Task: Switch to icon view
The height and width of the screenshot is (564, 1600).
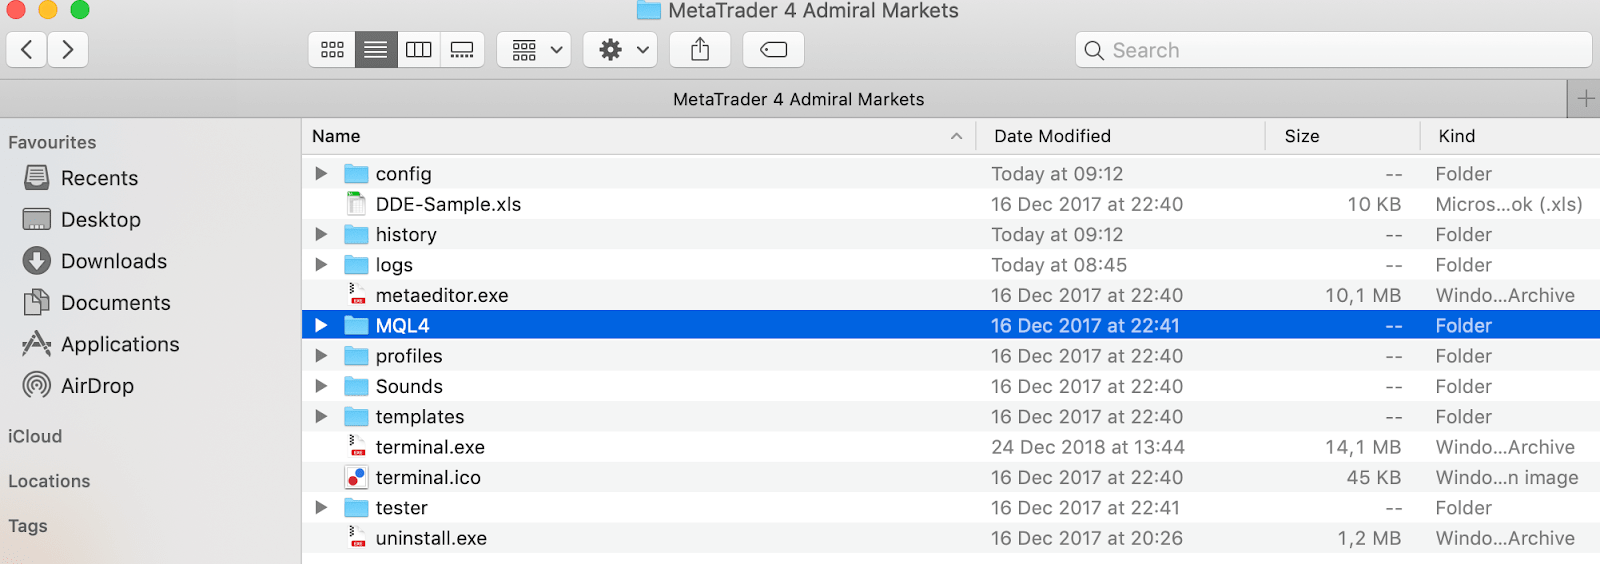Action: (x=332, y=49)
